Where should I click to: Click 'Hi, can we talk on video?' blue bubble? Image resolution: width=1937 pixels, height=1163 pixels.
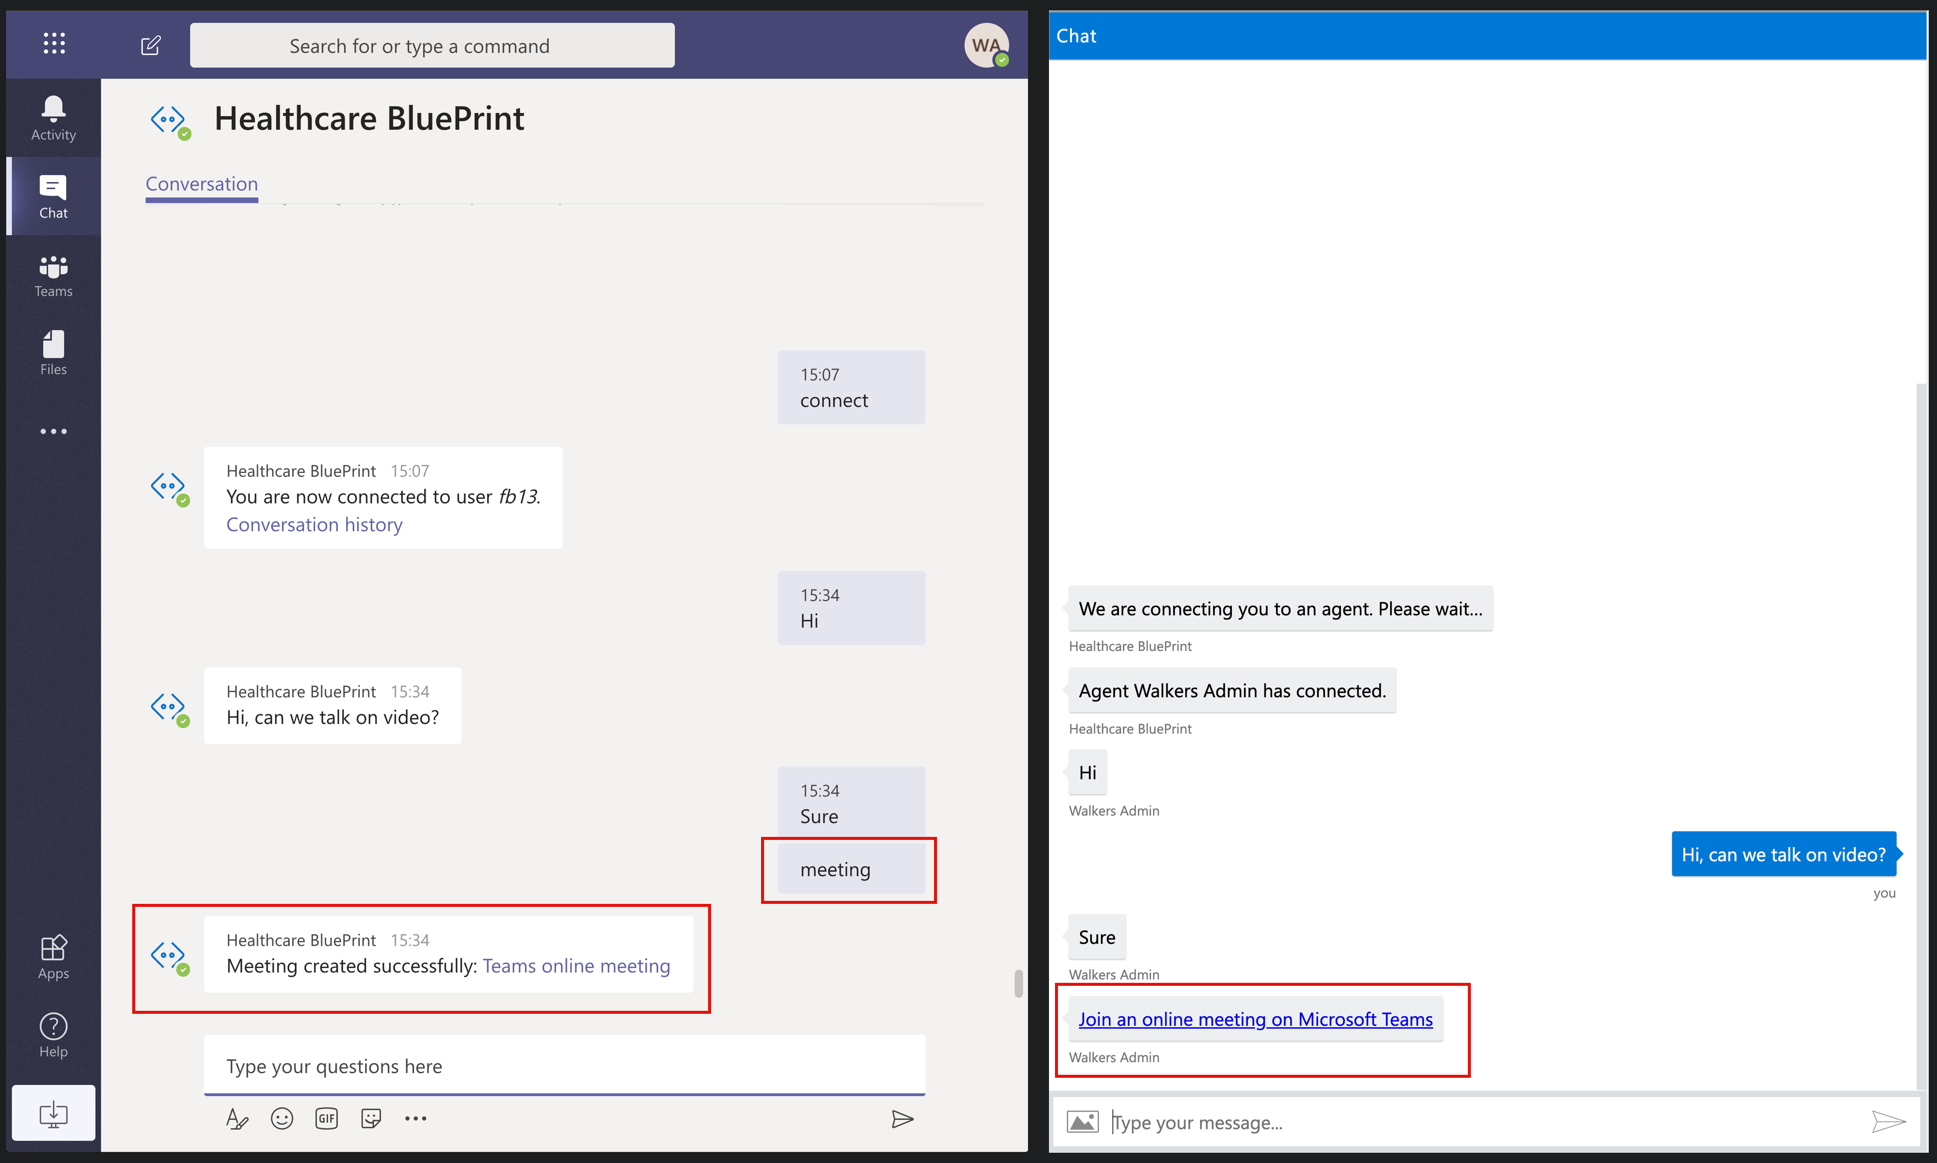[x=1784, y=854]
